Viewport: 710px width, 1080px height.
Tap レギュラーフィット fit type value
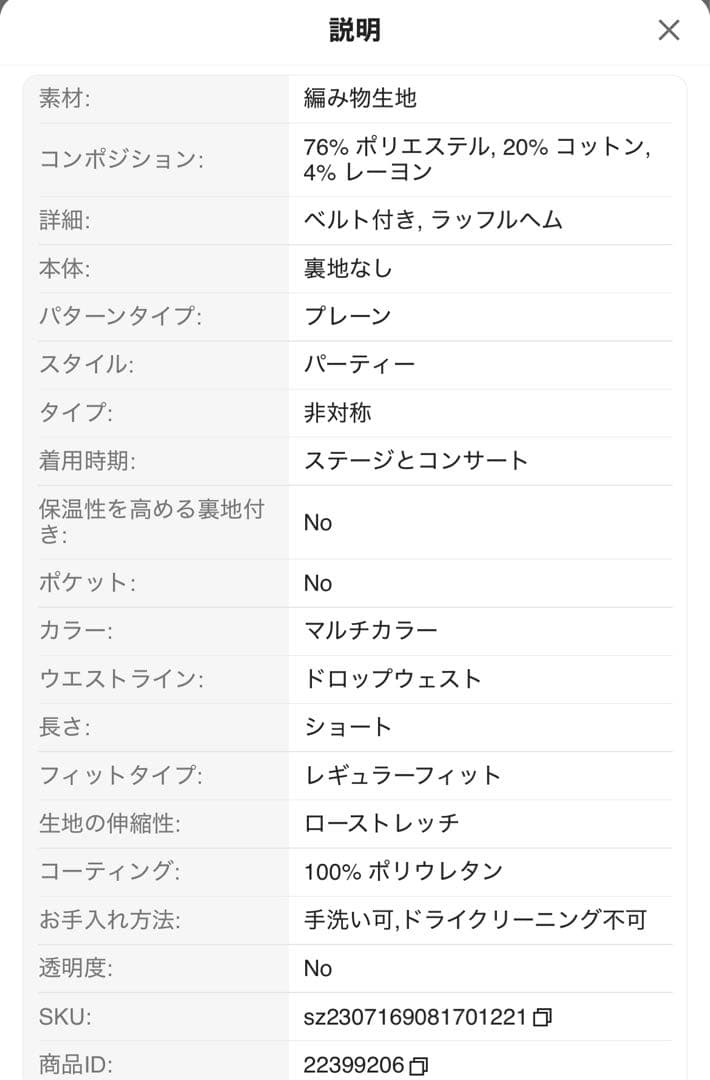coord(402,775)
